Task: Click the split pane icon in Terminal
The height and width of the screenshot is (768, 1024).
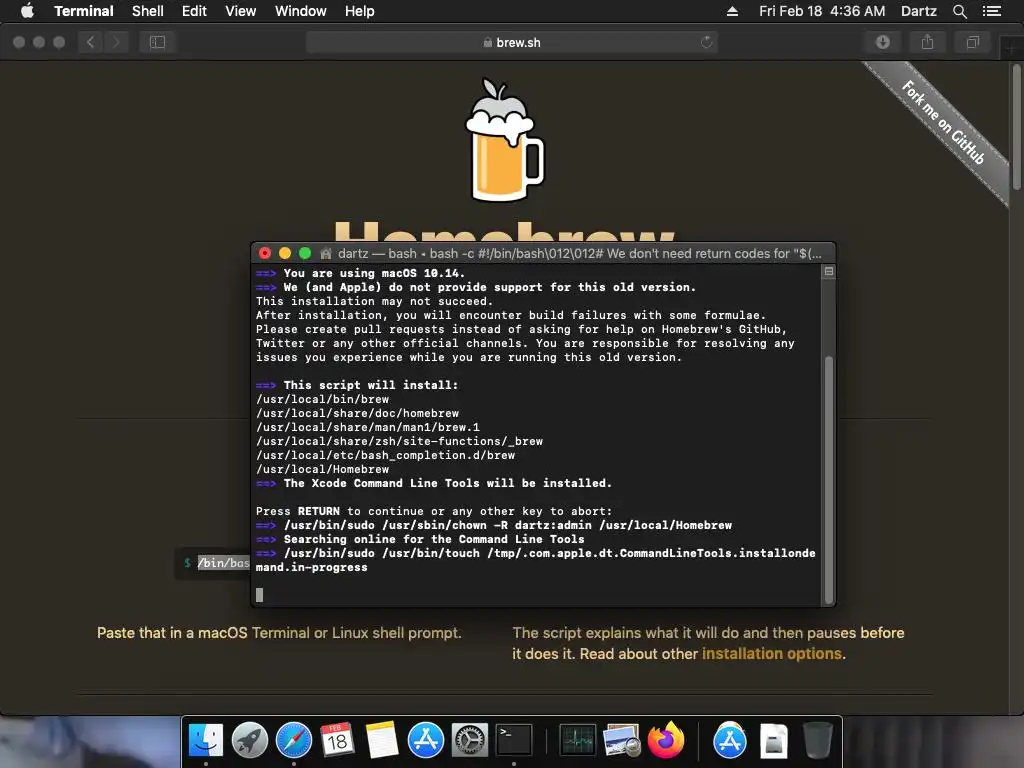Action: tap(828, 271)
